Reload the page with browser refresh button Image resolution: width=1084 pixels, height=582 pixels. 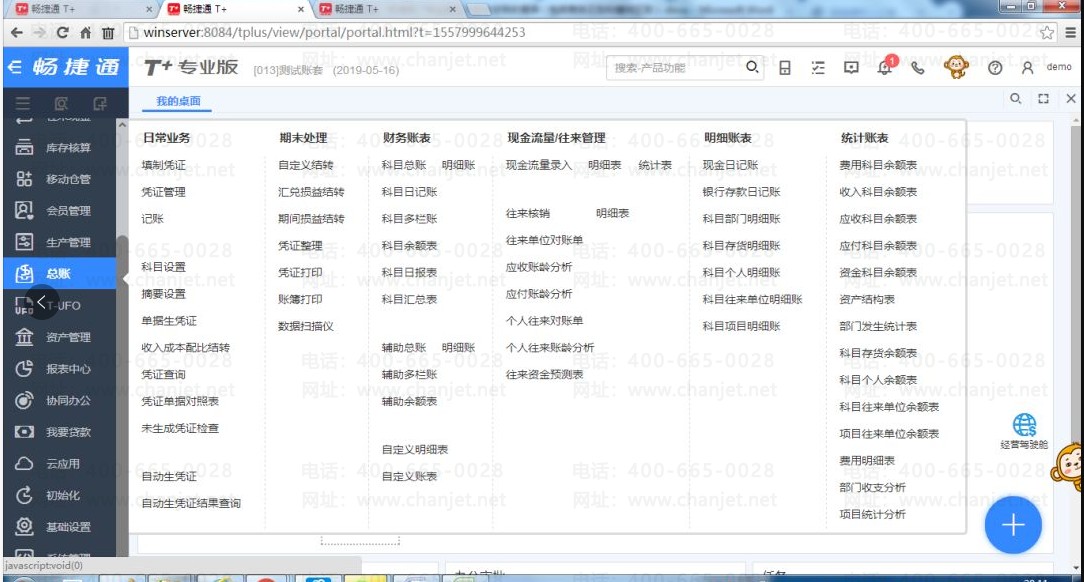62,32
